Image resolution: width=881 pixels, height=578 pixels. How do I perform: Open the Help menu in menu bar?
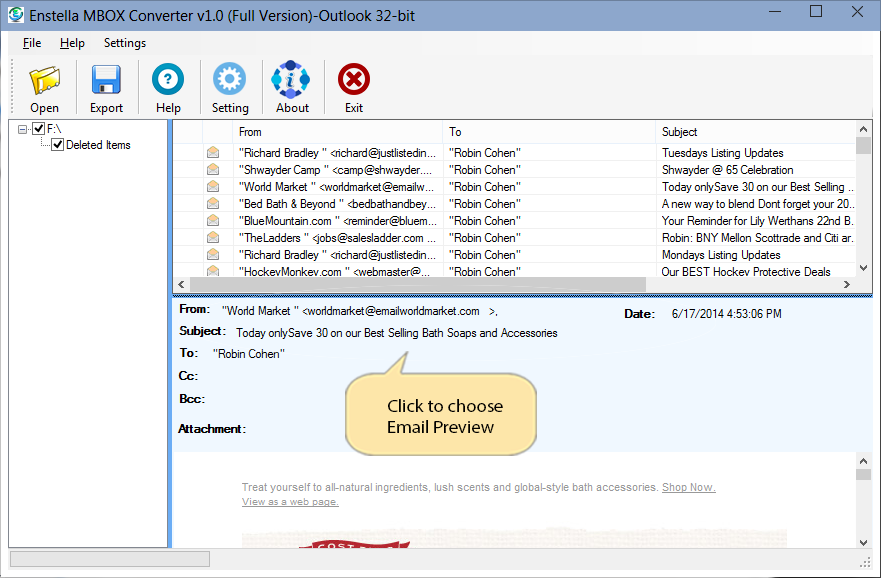pyautogui.click(x=72, y=43)
